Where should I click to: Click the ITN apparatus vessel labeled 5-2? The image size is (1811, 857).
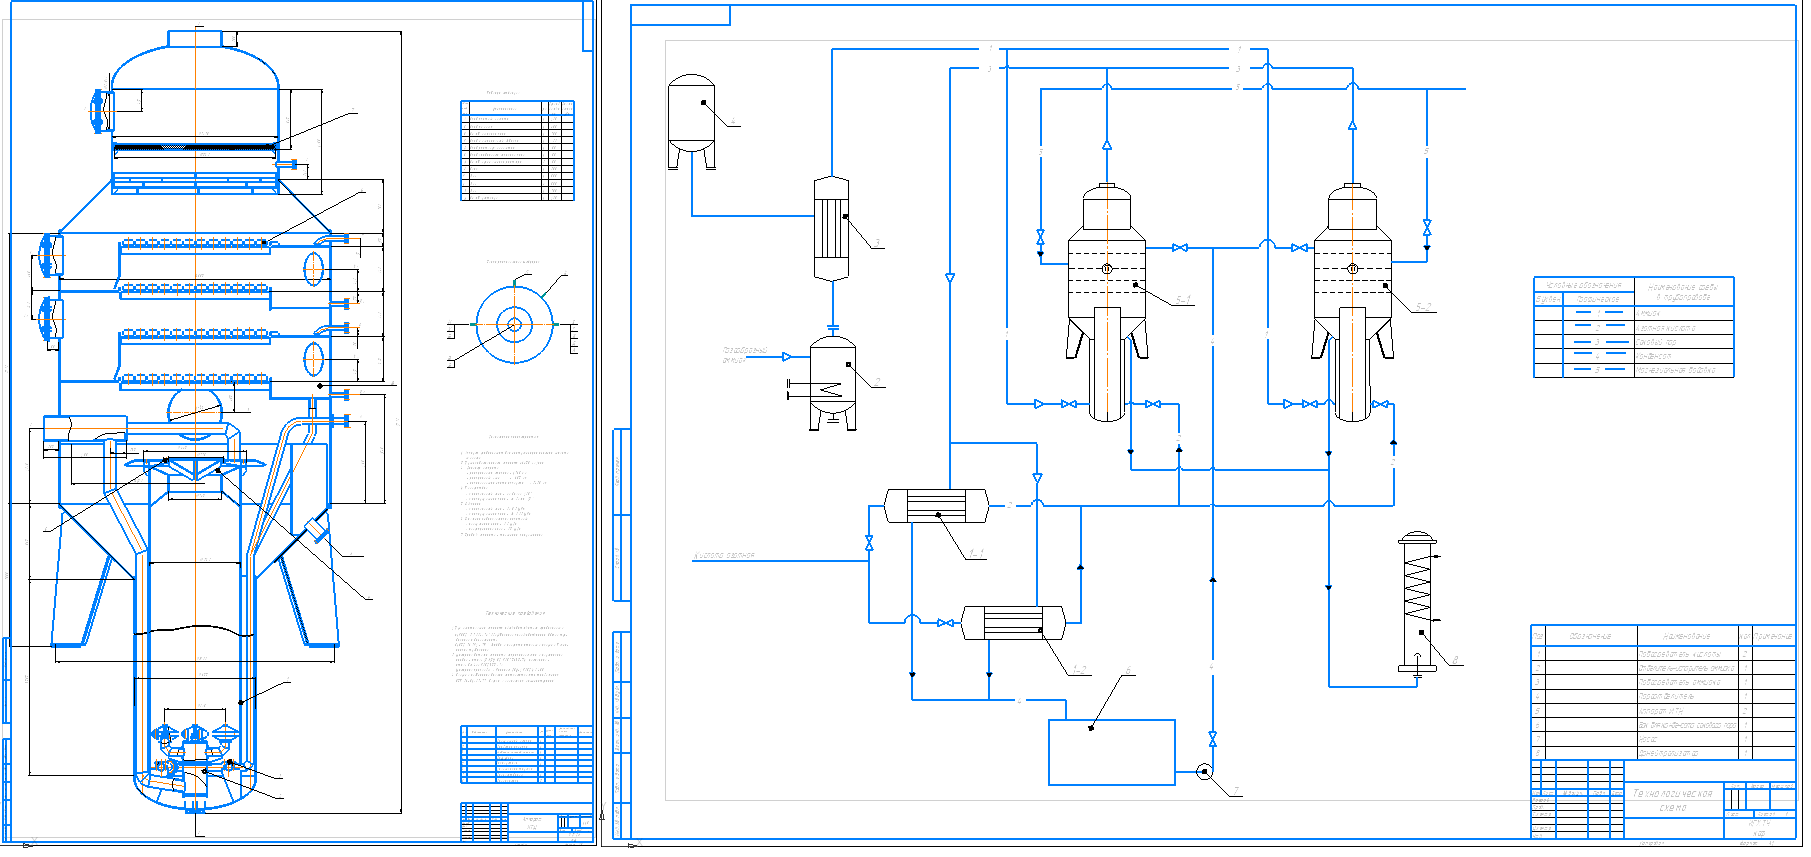point(1353,302)
